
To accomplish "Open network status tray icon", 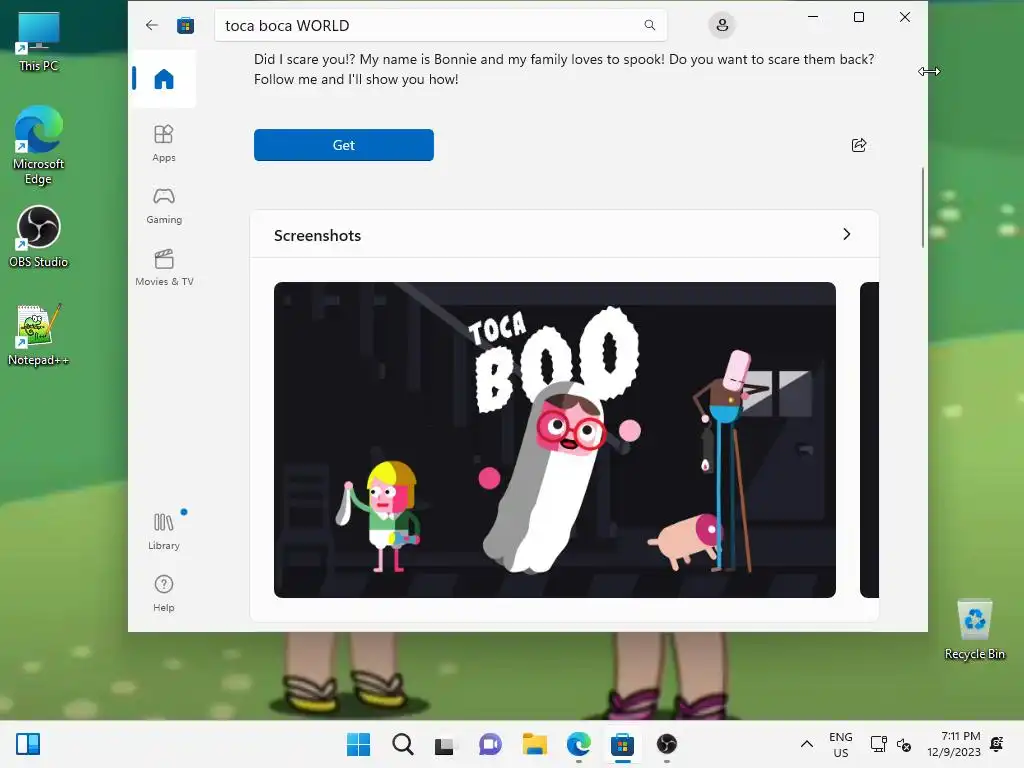I will 878,744.
